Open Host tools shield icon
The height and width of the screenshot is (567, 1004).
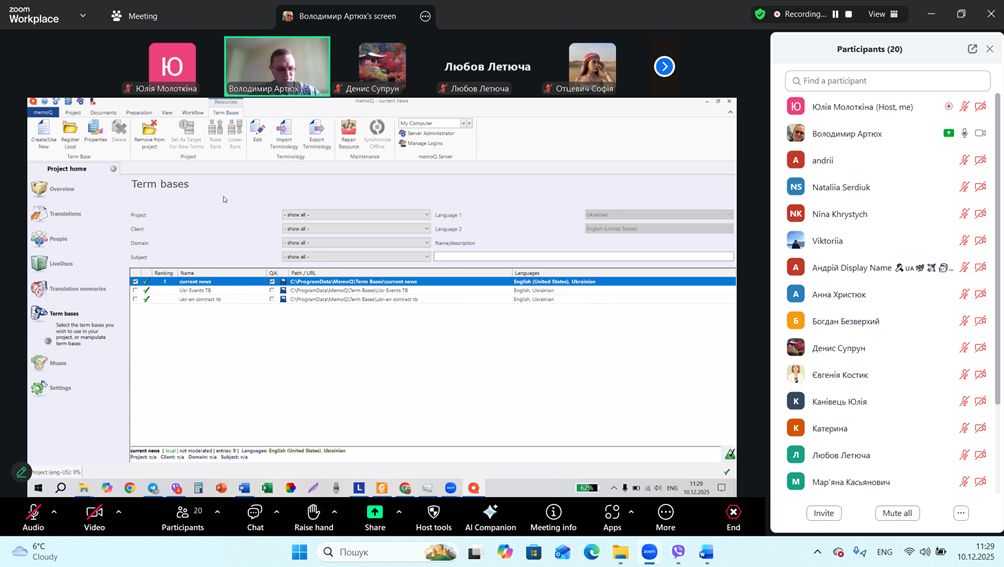click(433, 512)
